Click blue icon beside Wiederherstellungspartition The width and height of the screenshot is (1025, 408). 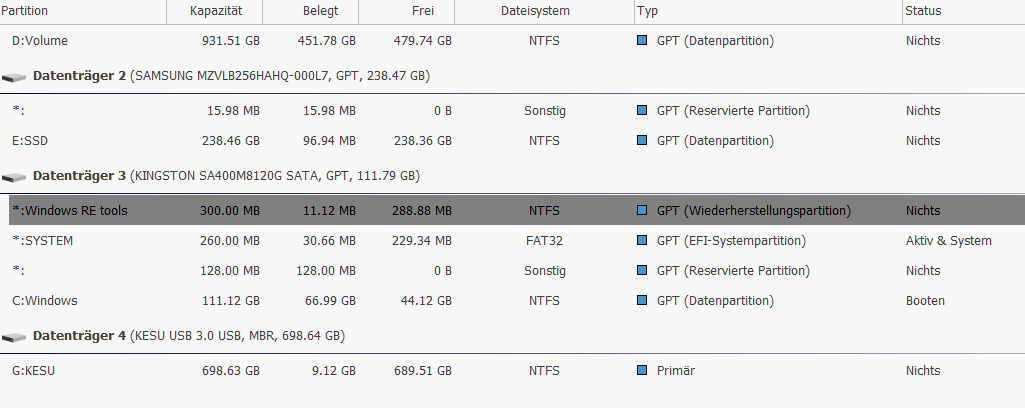tap(642, 210)
